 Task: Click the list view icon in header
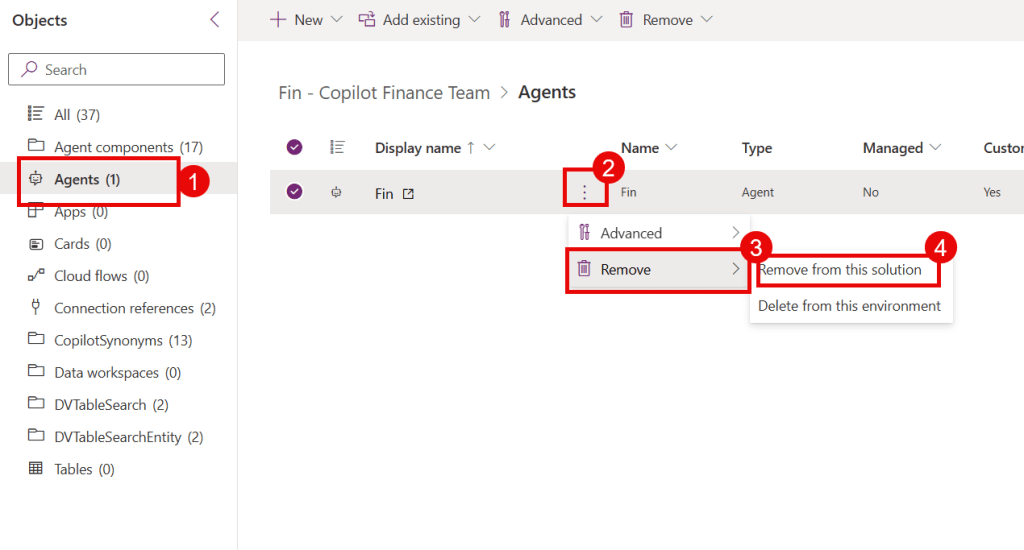point(337,148)
